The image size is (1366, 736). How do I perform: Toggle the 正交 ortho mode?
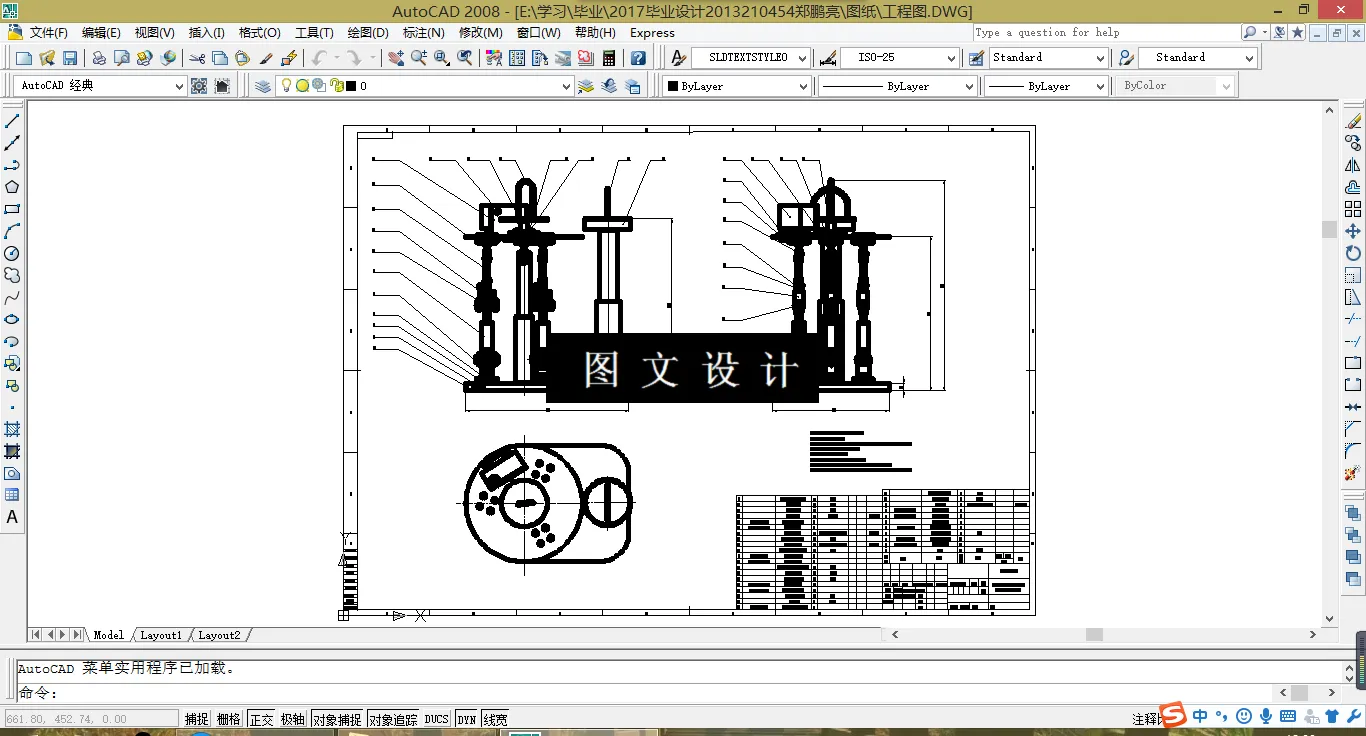(261, 719)
